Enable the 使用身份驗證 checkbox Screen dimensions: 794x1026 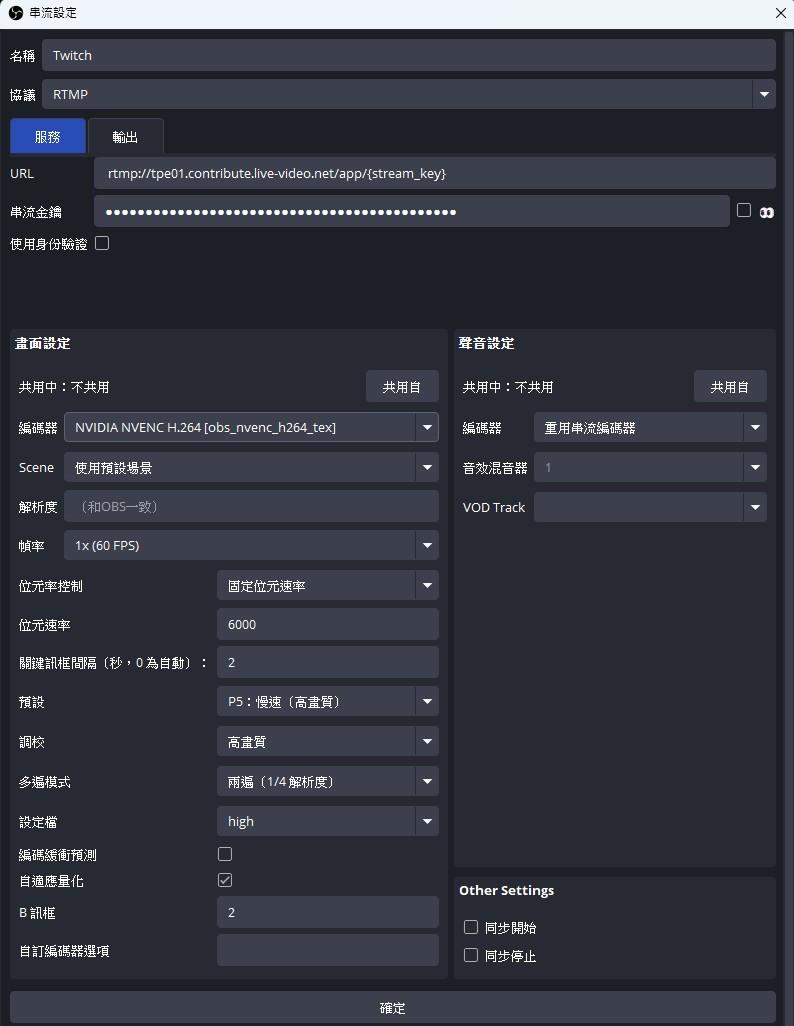pyautogui.click(x=102, y=243)
